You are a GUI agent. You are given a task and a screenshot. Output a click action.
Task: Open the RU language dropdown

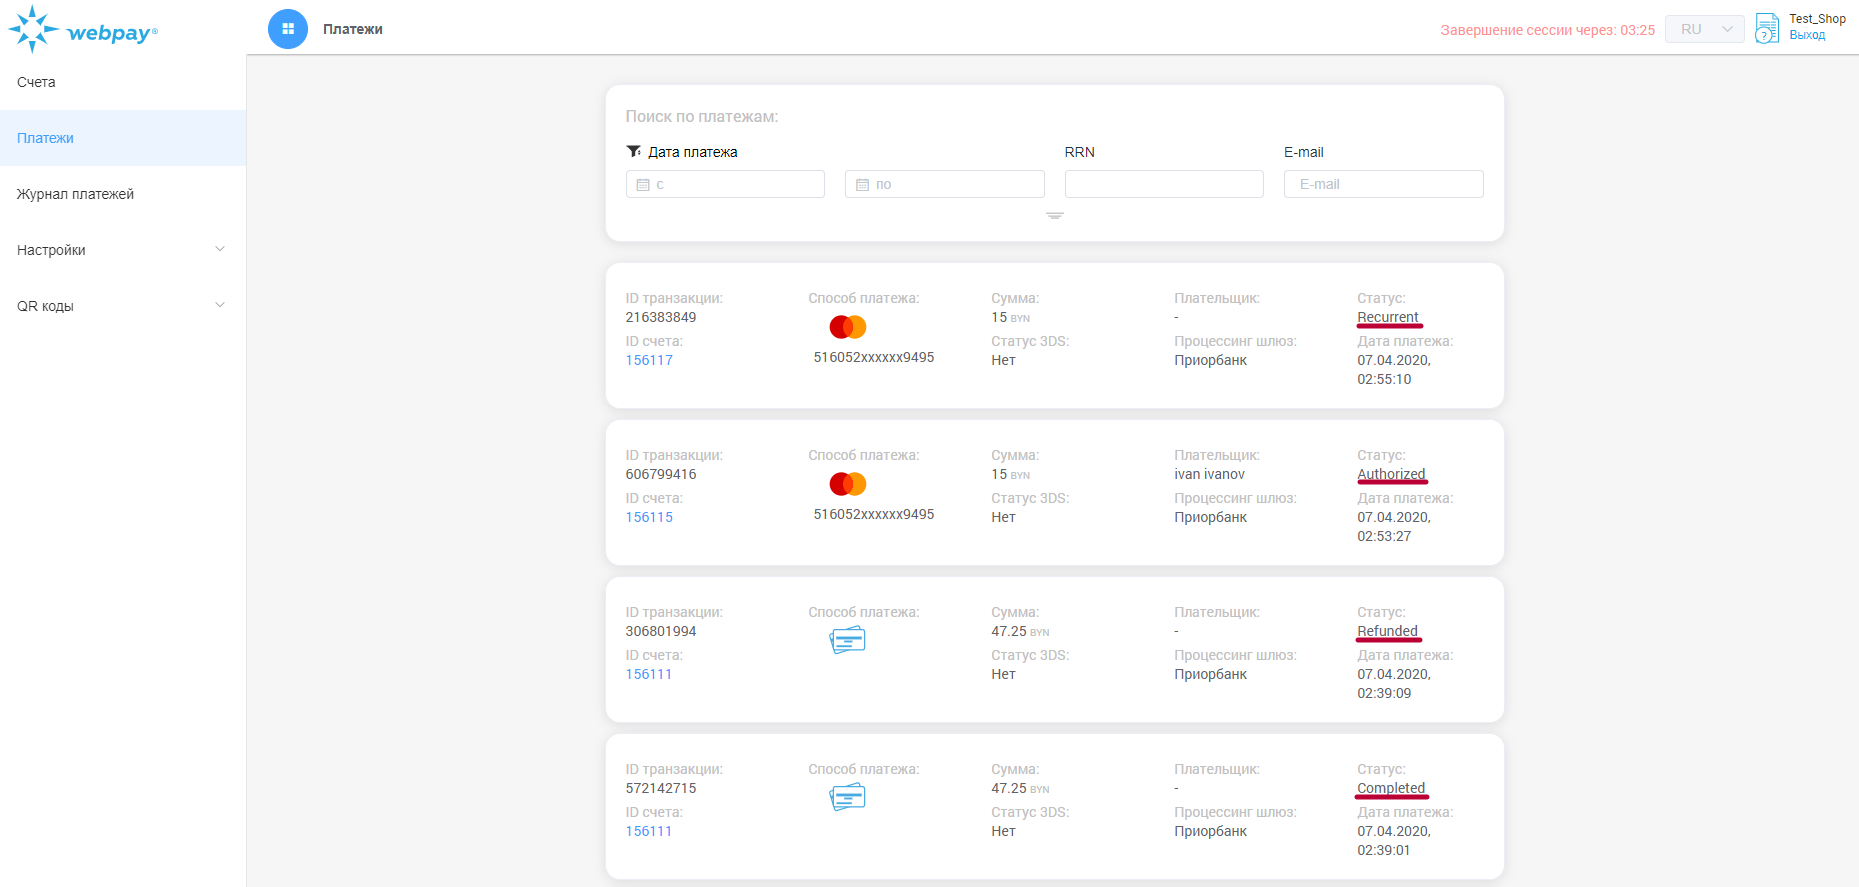(x=1704, y=30)
